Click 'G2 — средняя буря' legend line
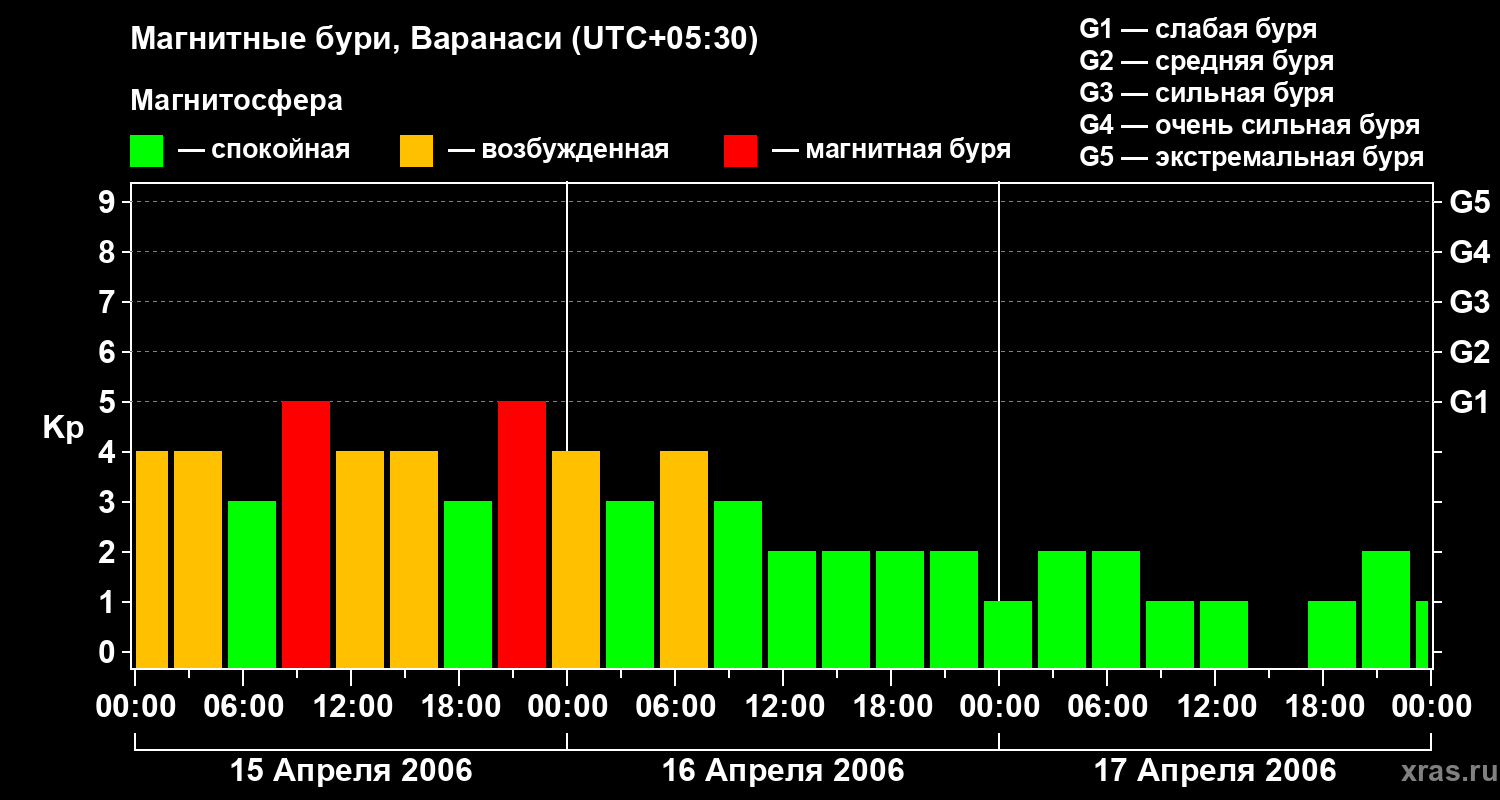The width and height of the screenshot is (1500, 800). (x=1207, y=61)
